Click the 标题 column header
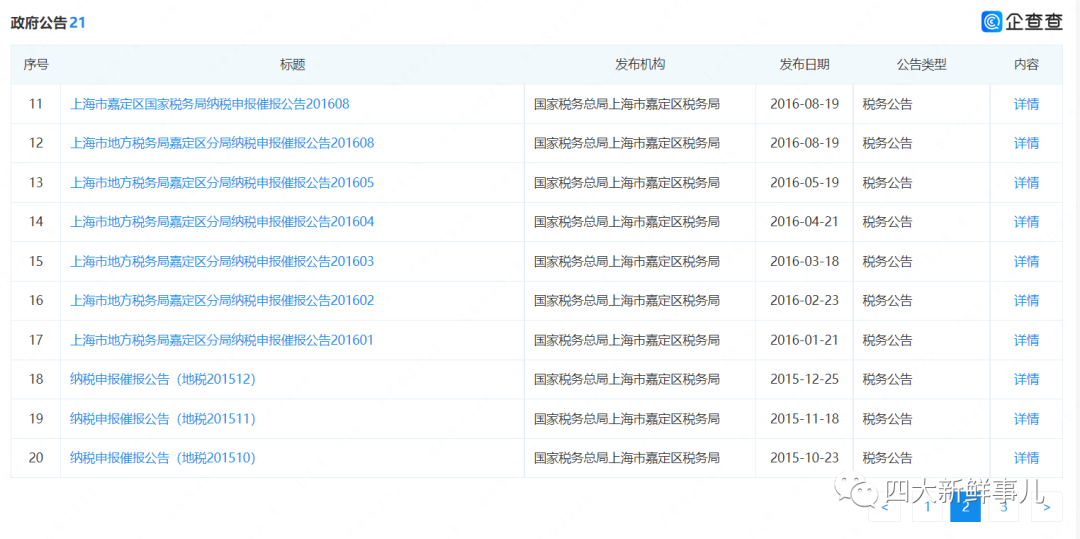The height and width of the screenshot is (539, 1080). click(293, 65)
